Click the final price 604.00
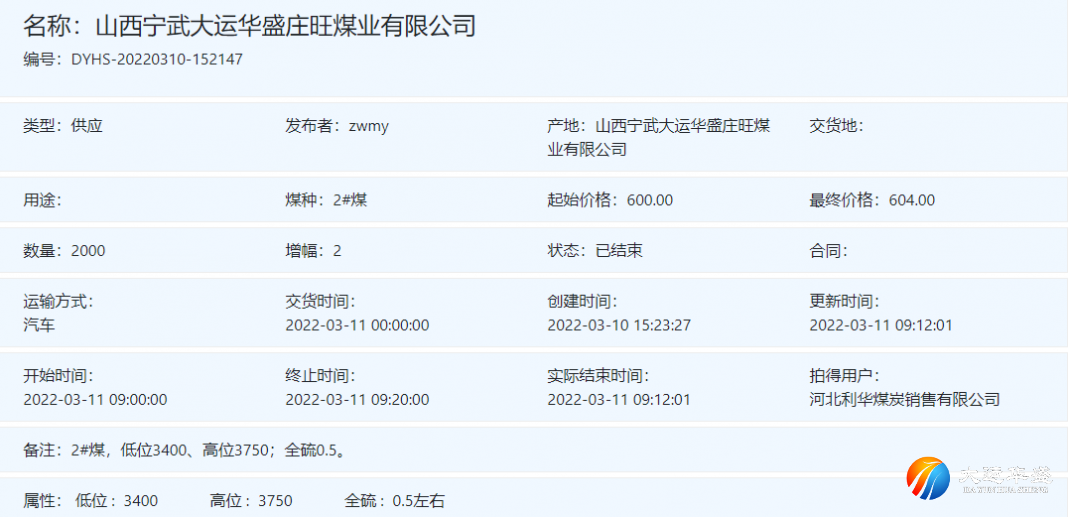The width and height of the screenshot is (1068, 517). [x=912, y=200]
